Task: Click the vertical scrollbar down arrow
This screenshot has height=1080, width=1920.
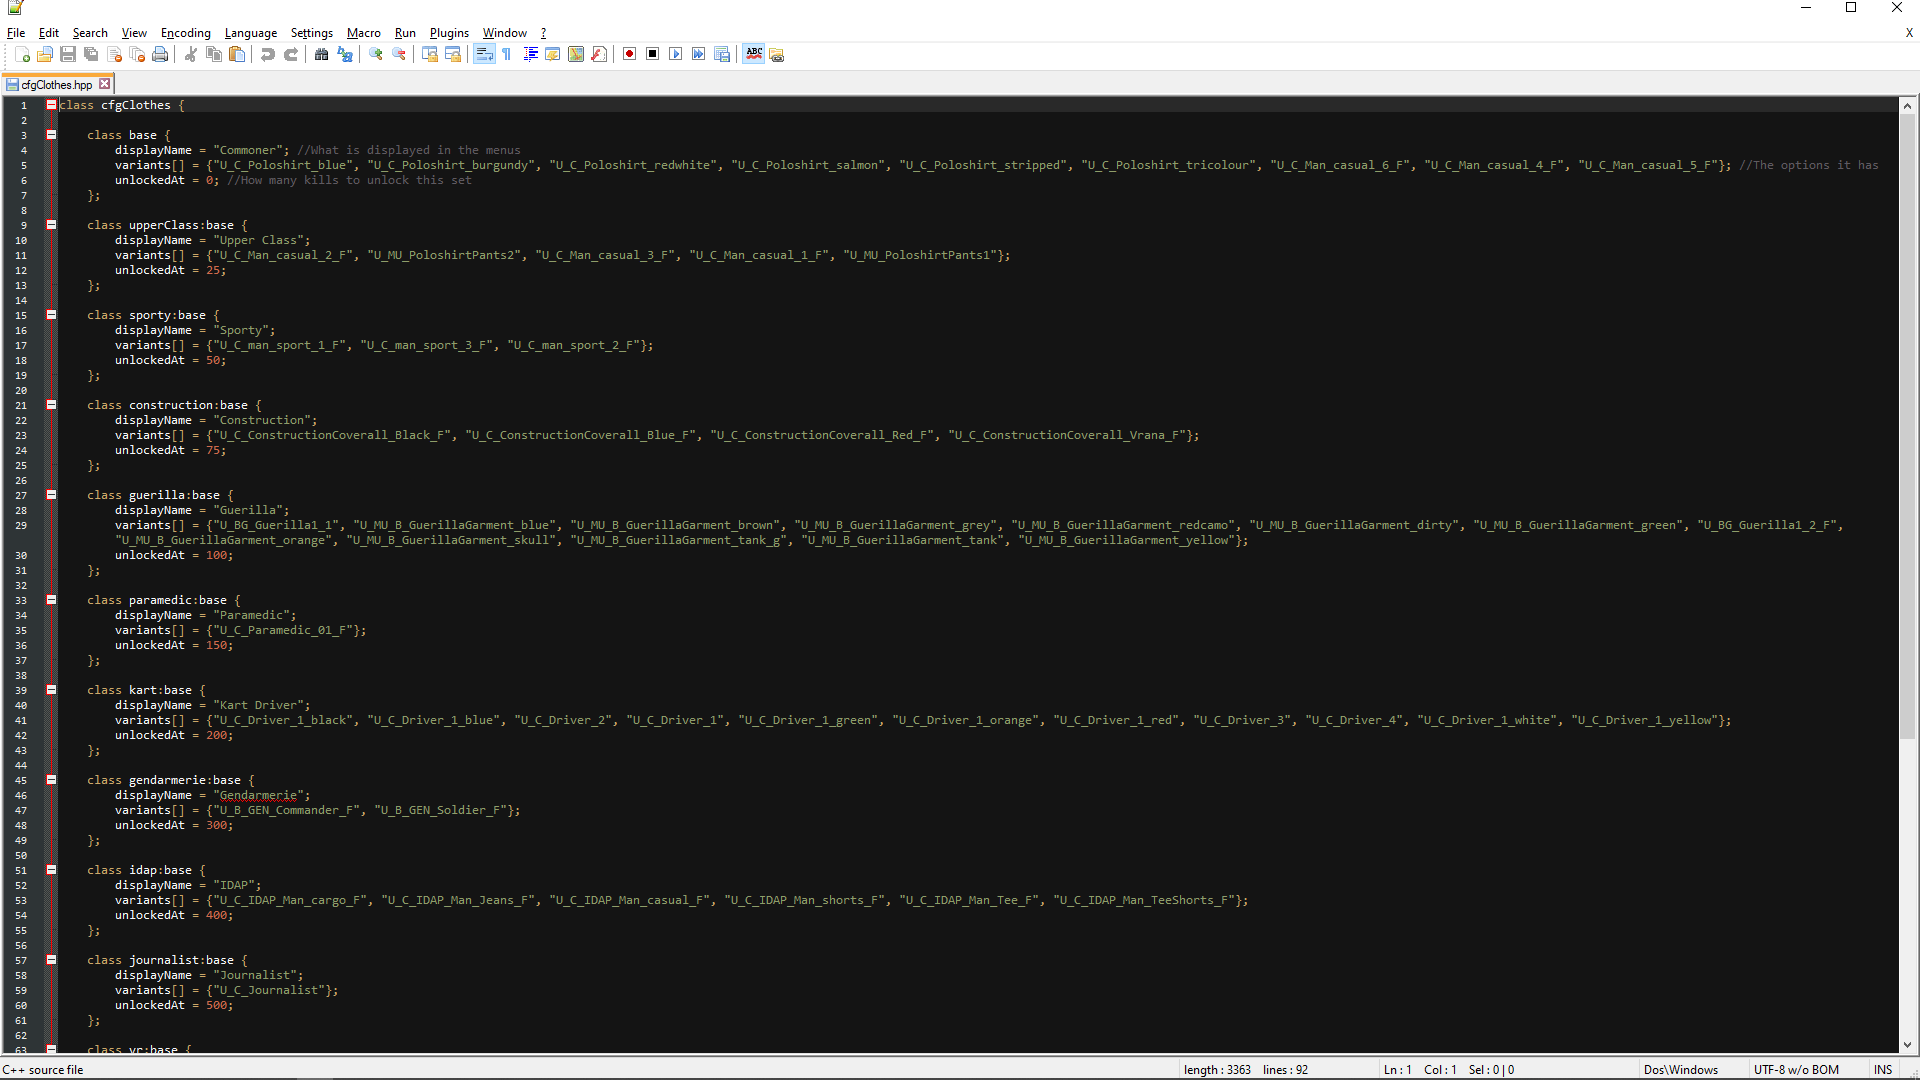Action: 1907,1045
